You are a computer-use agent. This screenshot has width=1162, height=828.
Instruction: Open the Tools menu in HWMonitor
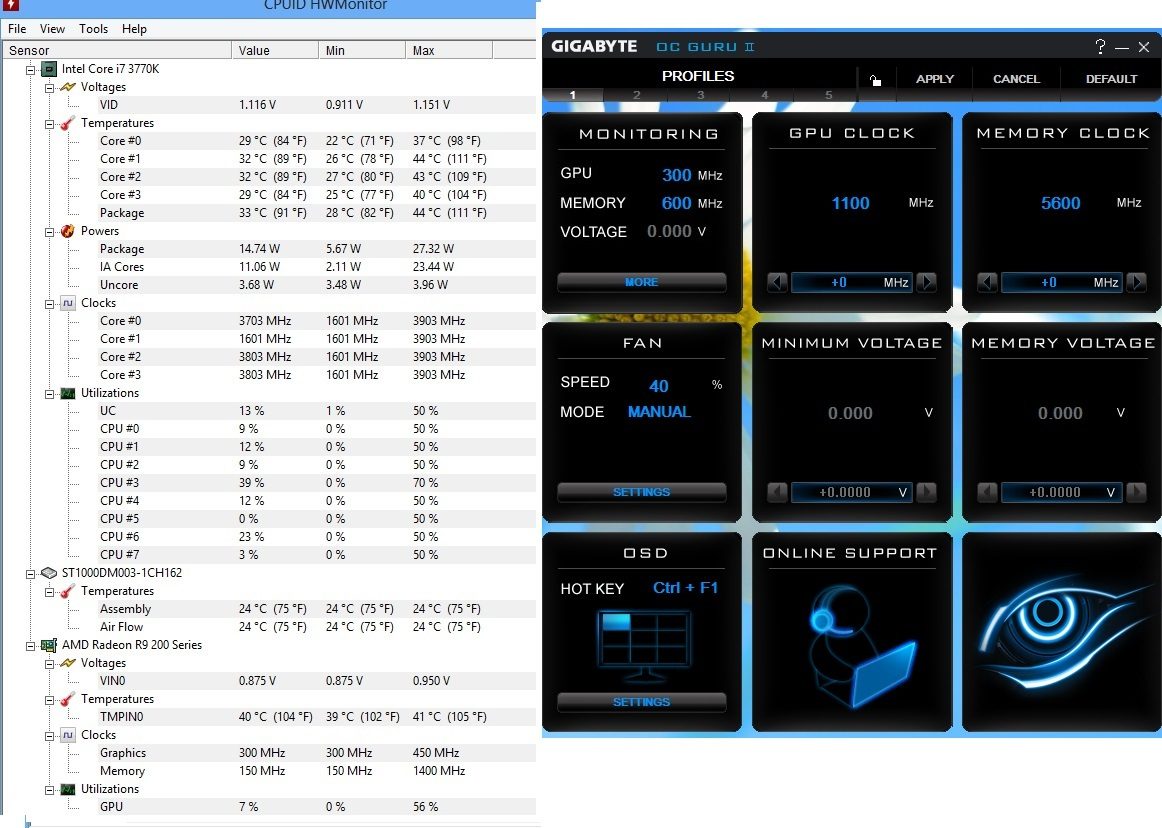93,29
